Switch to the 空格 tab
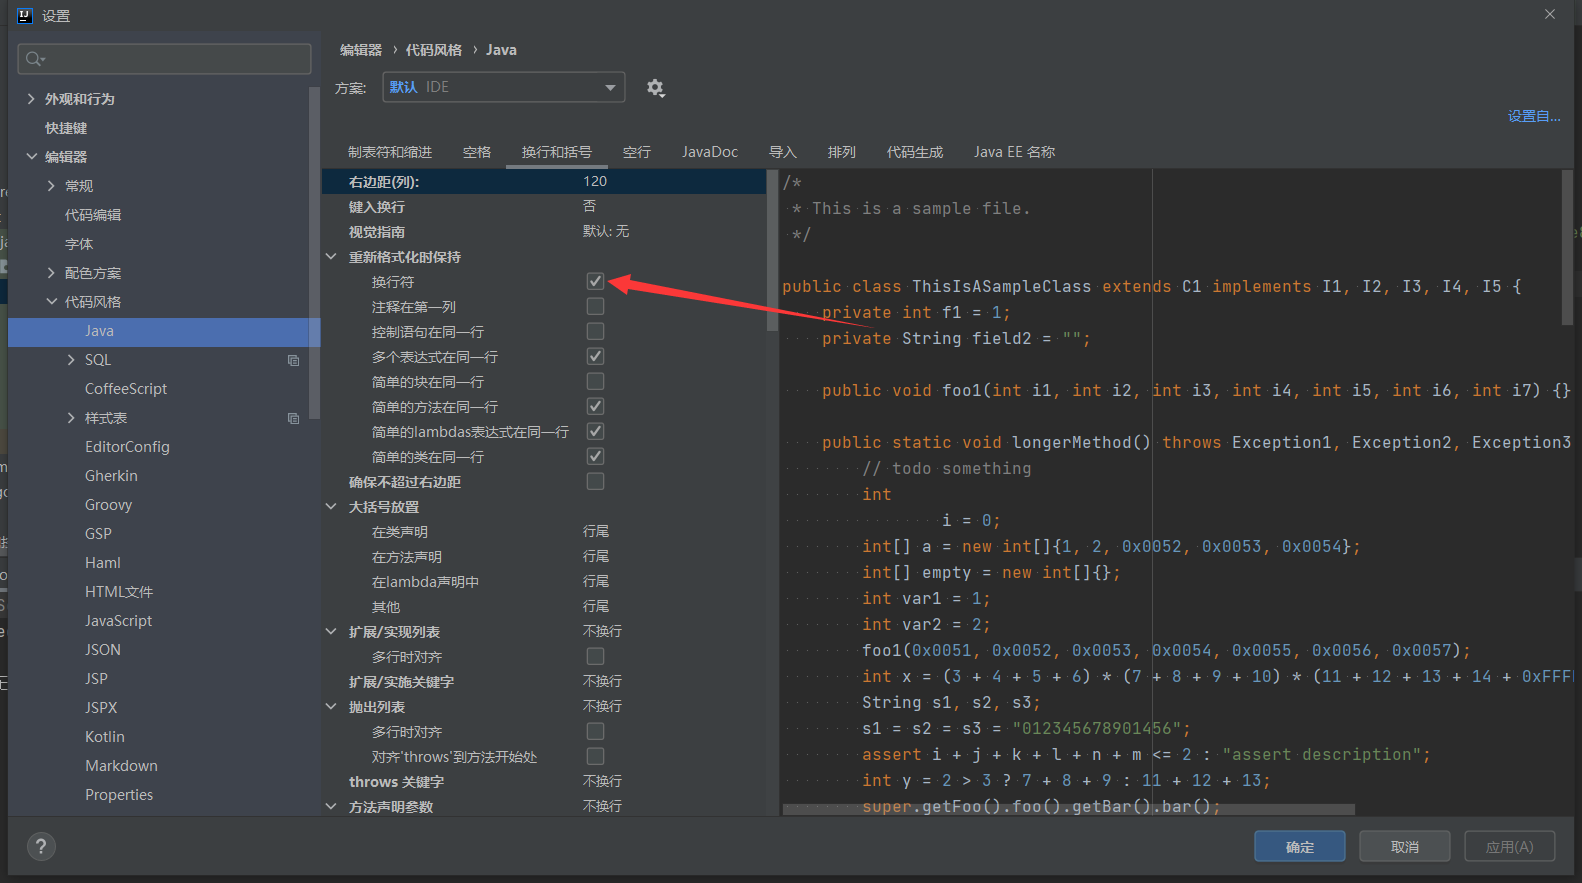1582x883 pixels. click(477, 152)
